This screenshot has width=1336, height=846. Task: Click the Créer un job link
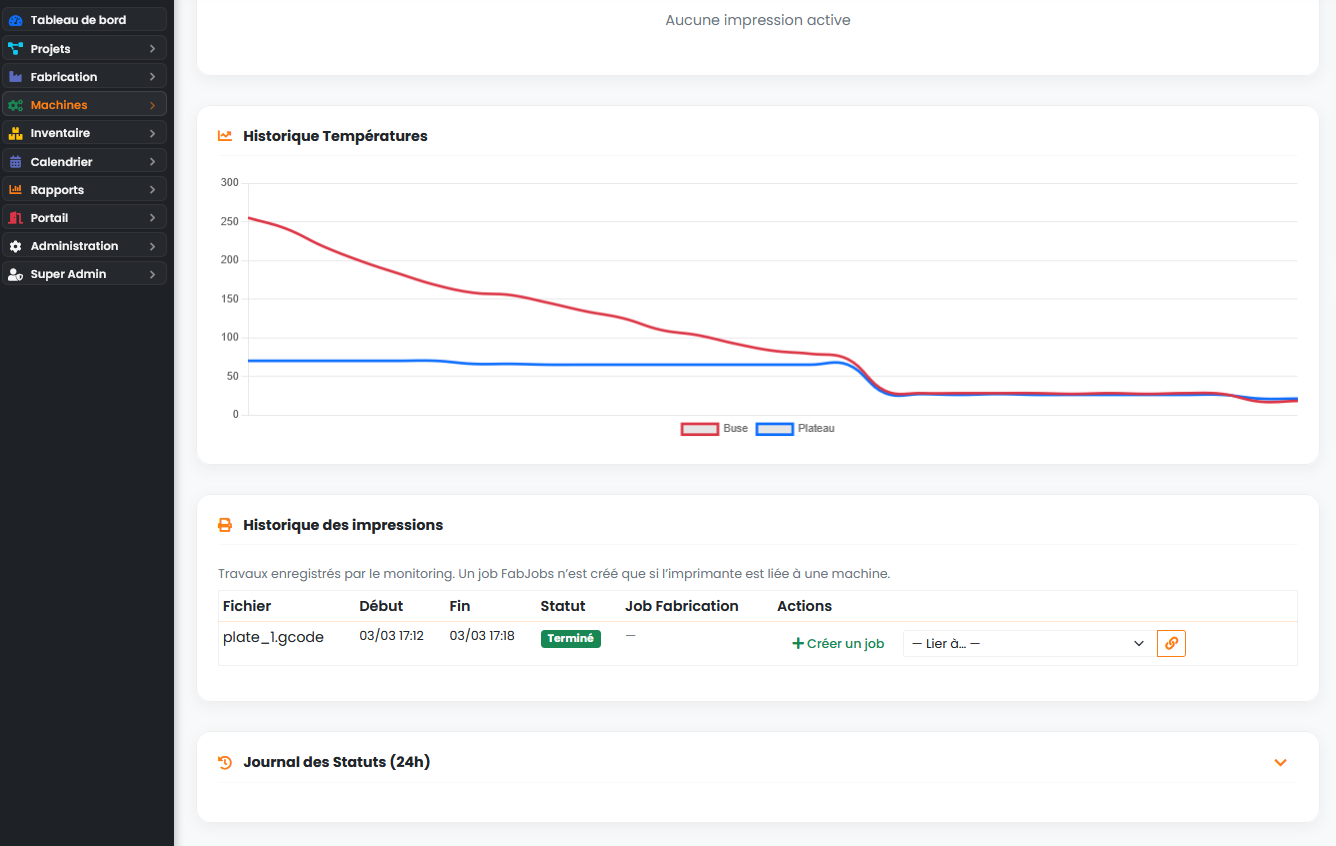(x=837, y=643)
